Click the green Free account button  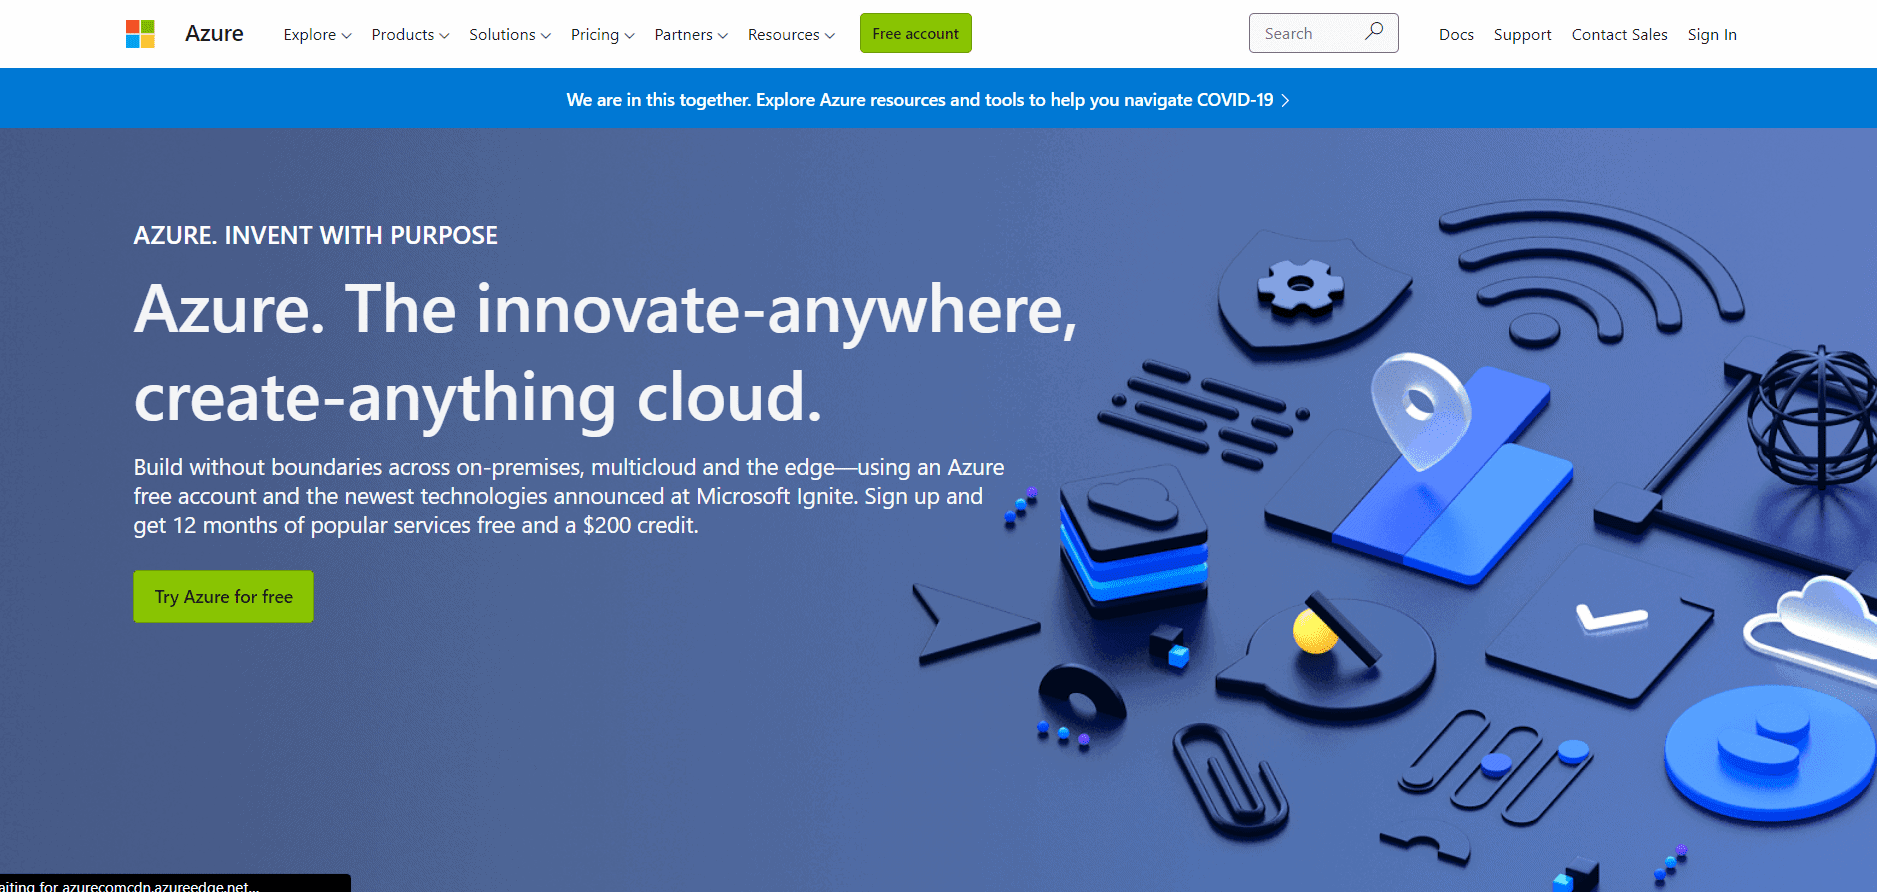915,33
